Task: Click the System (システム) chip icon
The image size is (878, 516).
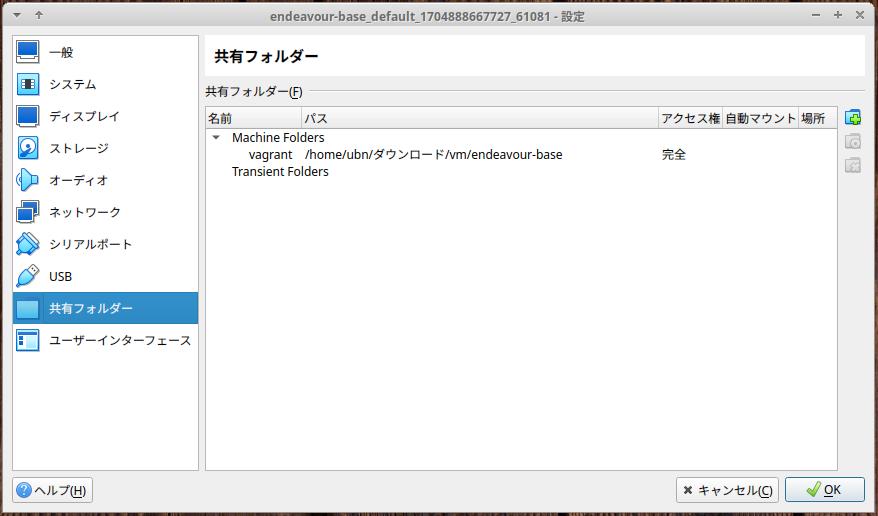Action: [27, 84]
